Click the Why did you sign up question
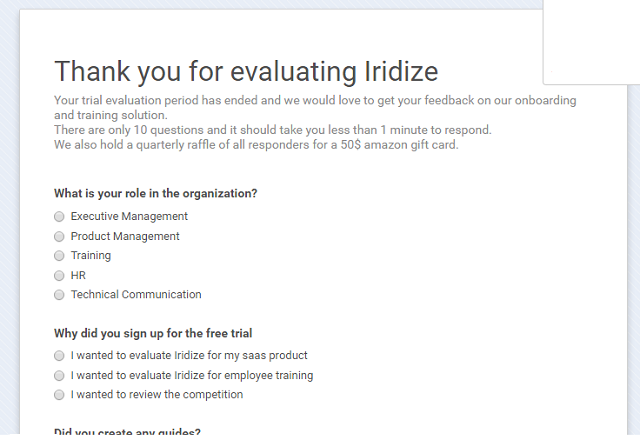The height and width of the screenshot is (440, 640). click(x=153, y=333)
